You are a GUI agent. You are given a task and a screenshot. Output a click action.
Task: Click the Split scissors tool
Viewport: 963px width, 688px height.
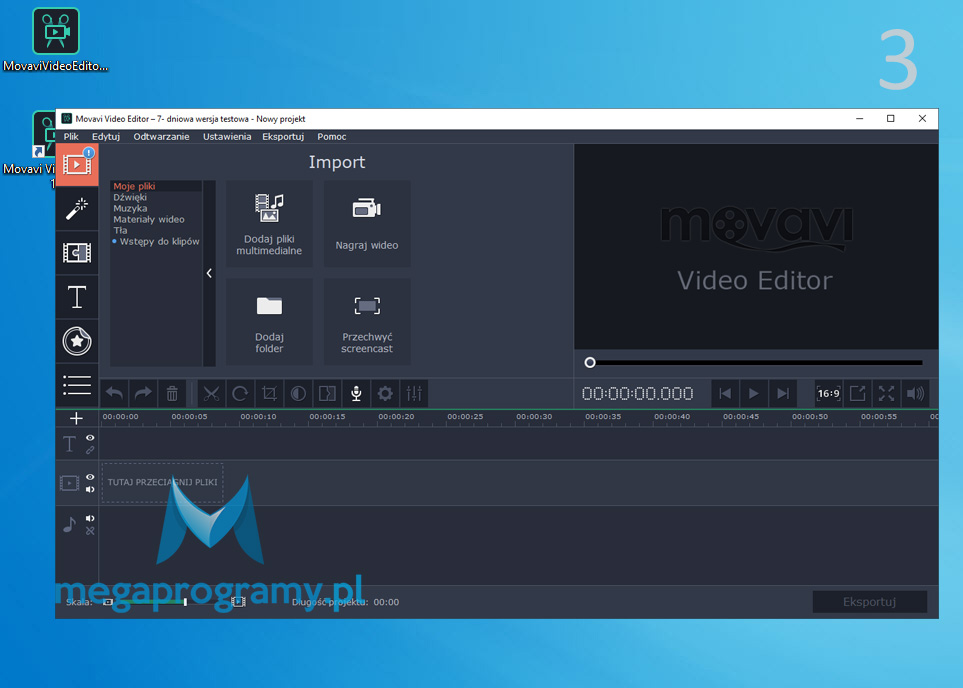pyautogui.click(x=211, y=393)
